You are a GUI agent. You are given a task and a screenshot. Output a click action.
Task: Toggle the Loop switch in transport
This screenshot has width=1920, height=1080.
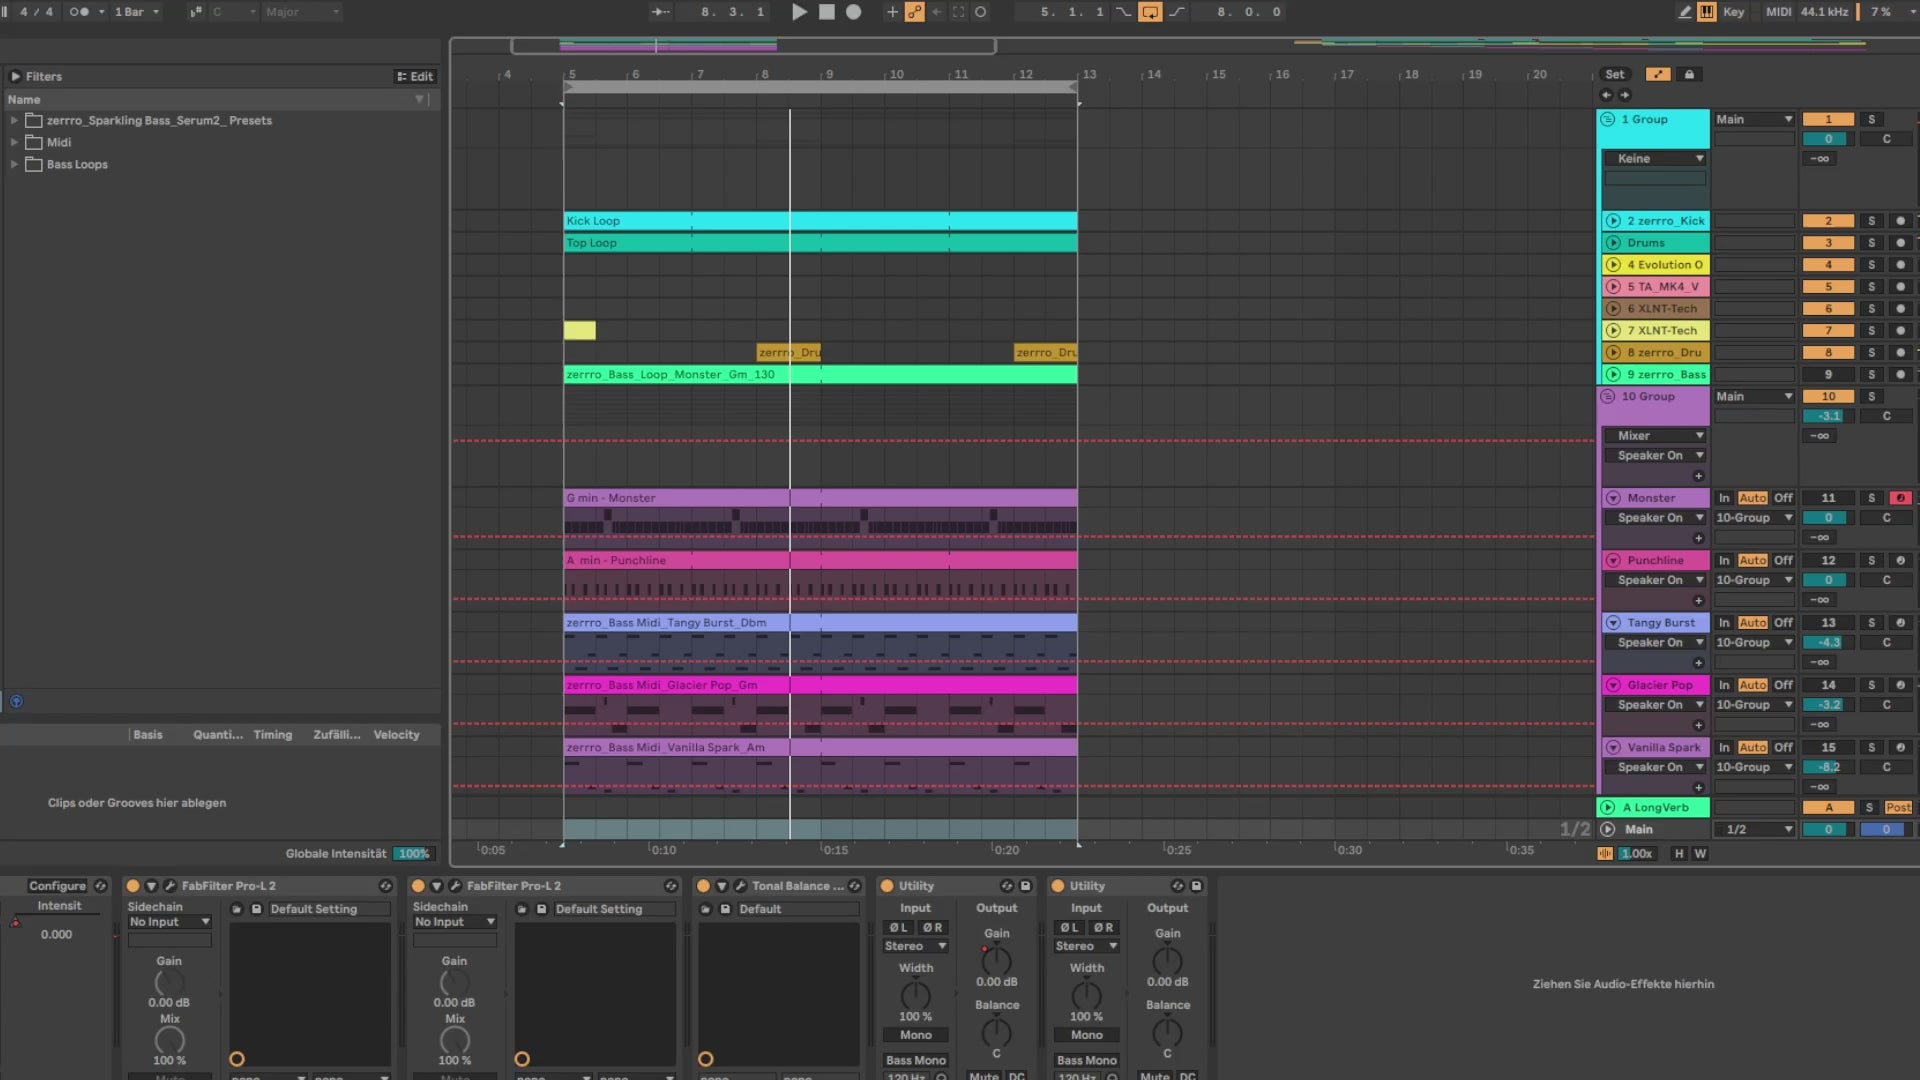(x=1150, y=12)
